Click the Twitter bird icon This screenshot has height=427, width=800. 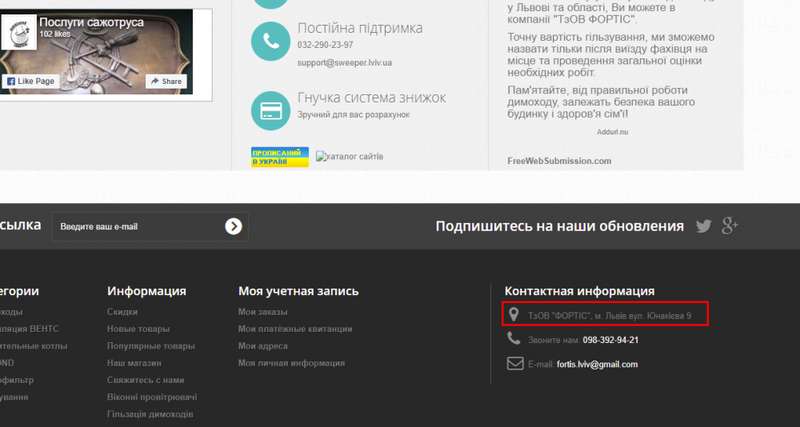(704, 226)
